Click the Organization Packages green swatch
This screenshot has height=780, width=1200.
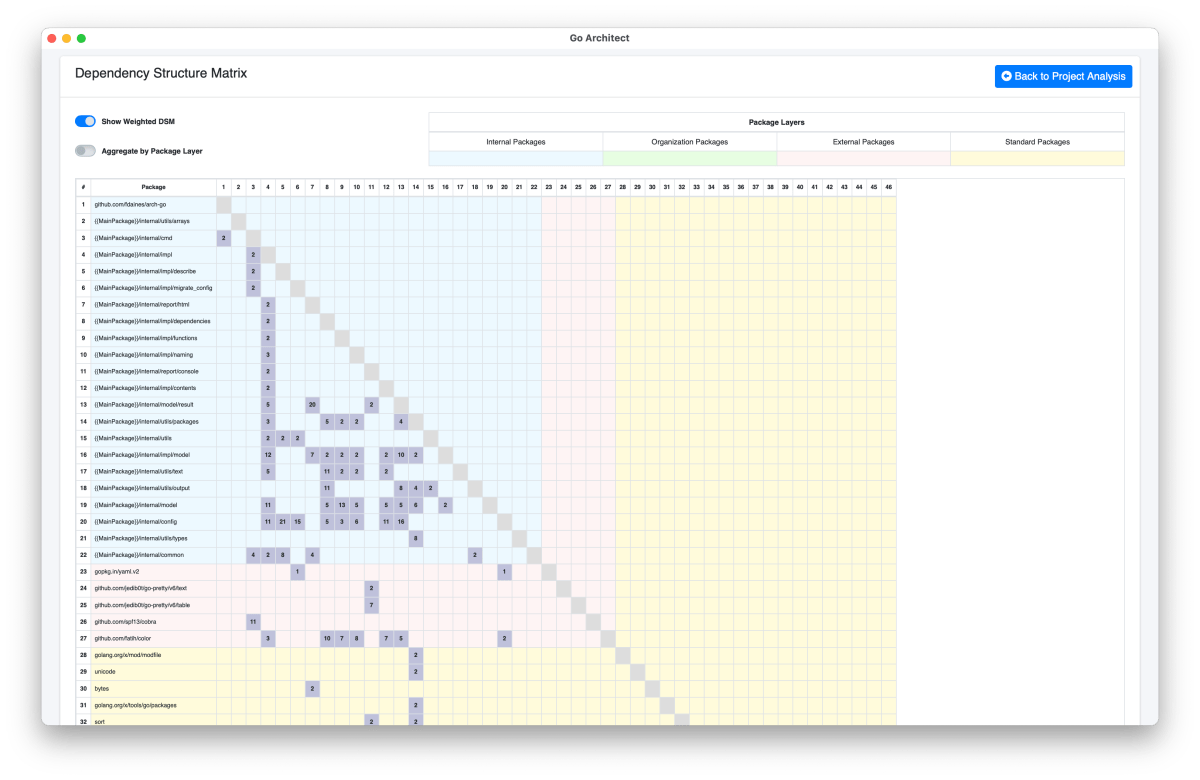coord(690,158)
